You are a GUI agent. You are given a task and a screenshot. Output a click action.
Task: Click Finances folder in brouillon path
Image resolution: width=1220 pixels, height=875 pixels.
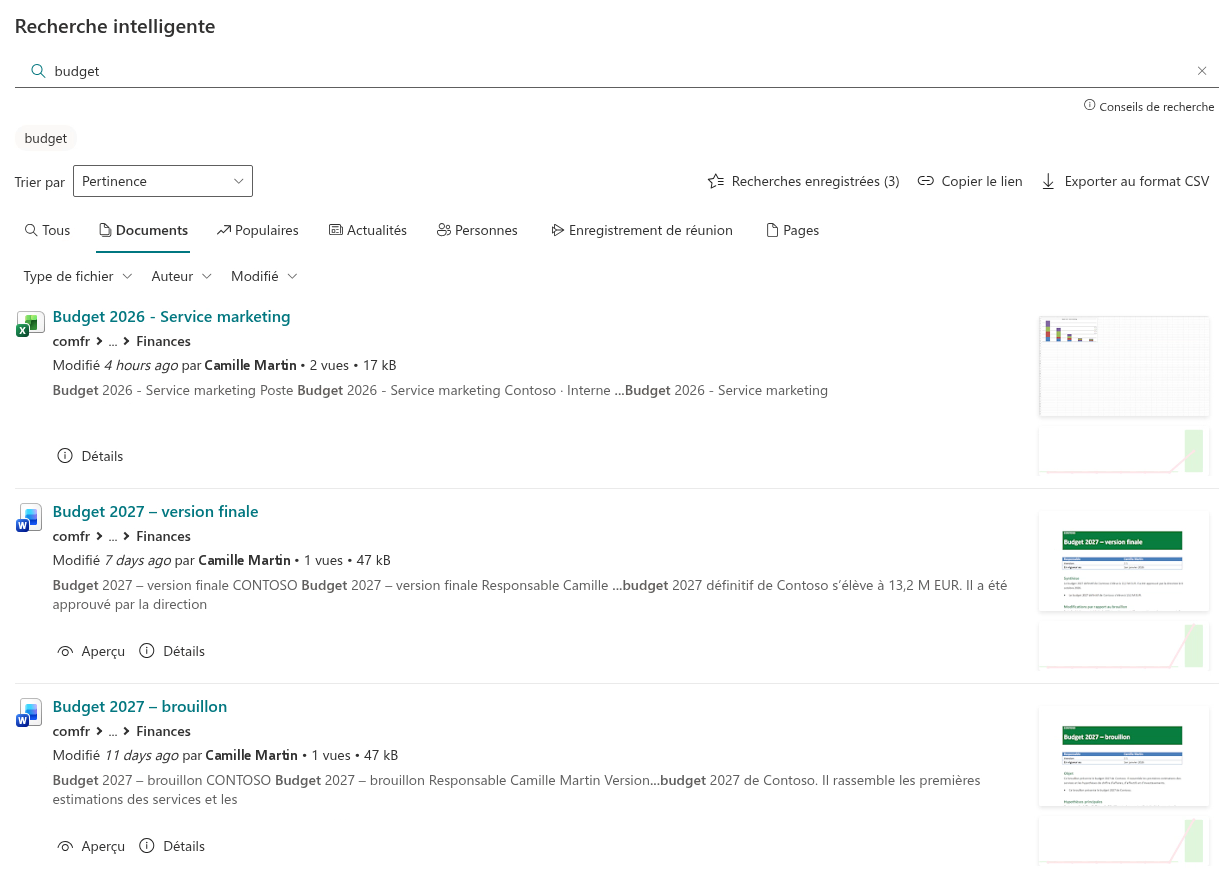[x=163, y=732]
